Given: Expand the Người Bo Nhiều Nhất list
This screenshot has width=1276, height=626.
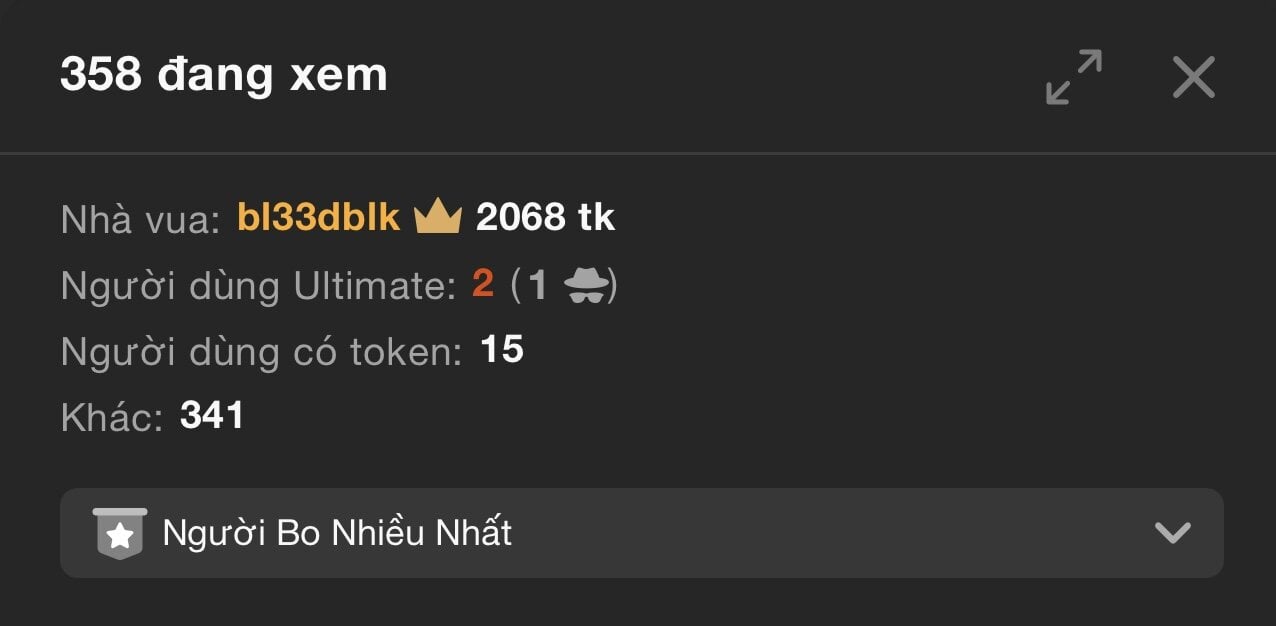Looking at the screenshot, I should pos(642,533).
